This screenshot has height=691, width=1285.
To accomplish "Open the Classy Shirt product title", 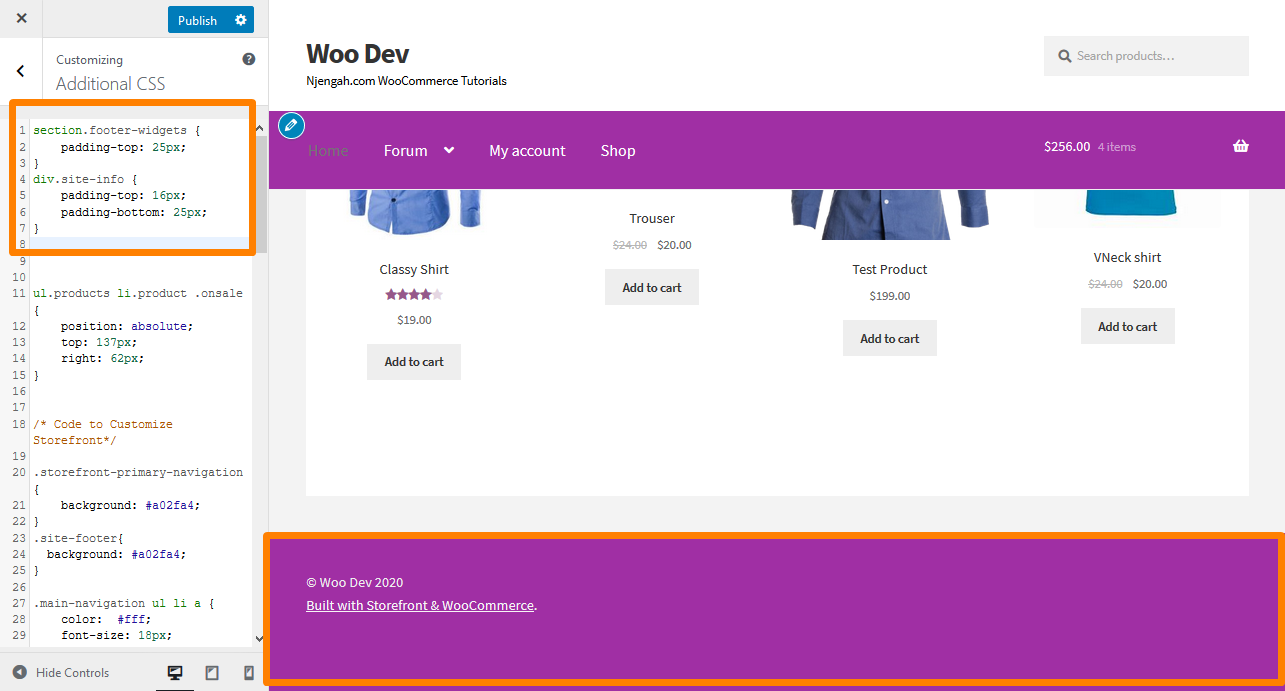I will 414,269.
